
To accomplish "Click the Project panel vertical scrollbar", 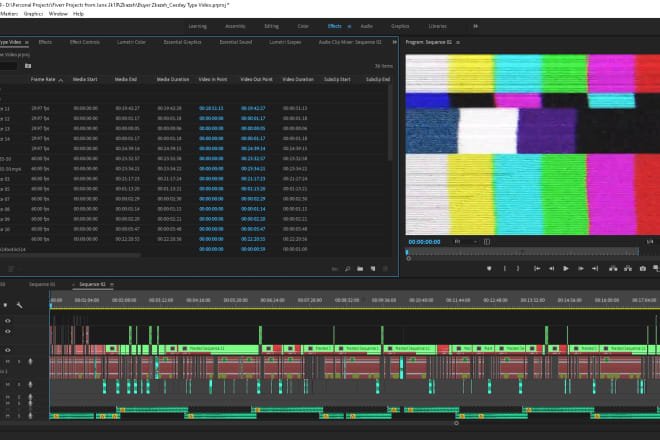I will click(x=390, y=122).
